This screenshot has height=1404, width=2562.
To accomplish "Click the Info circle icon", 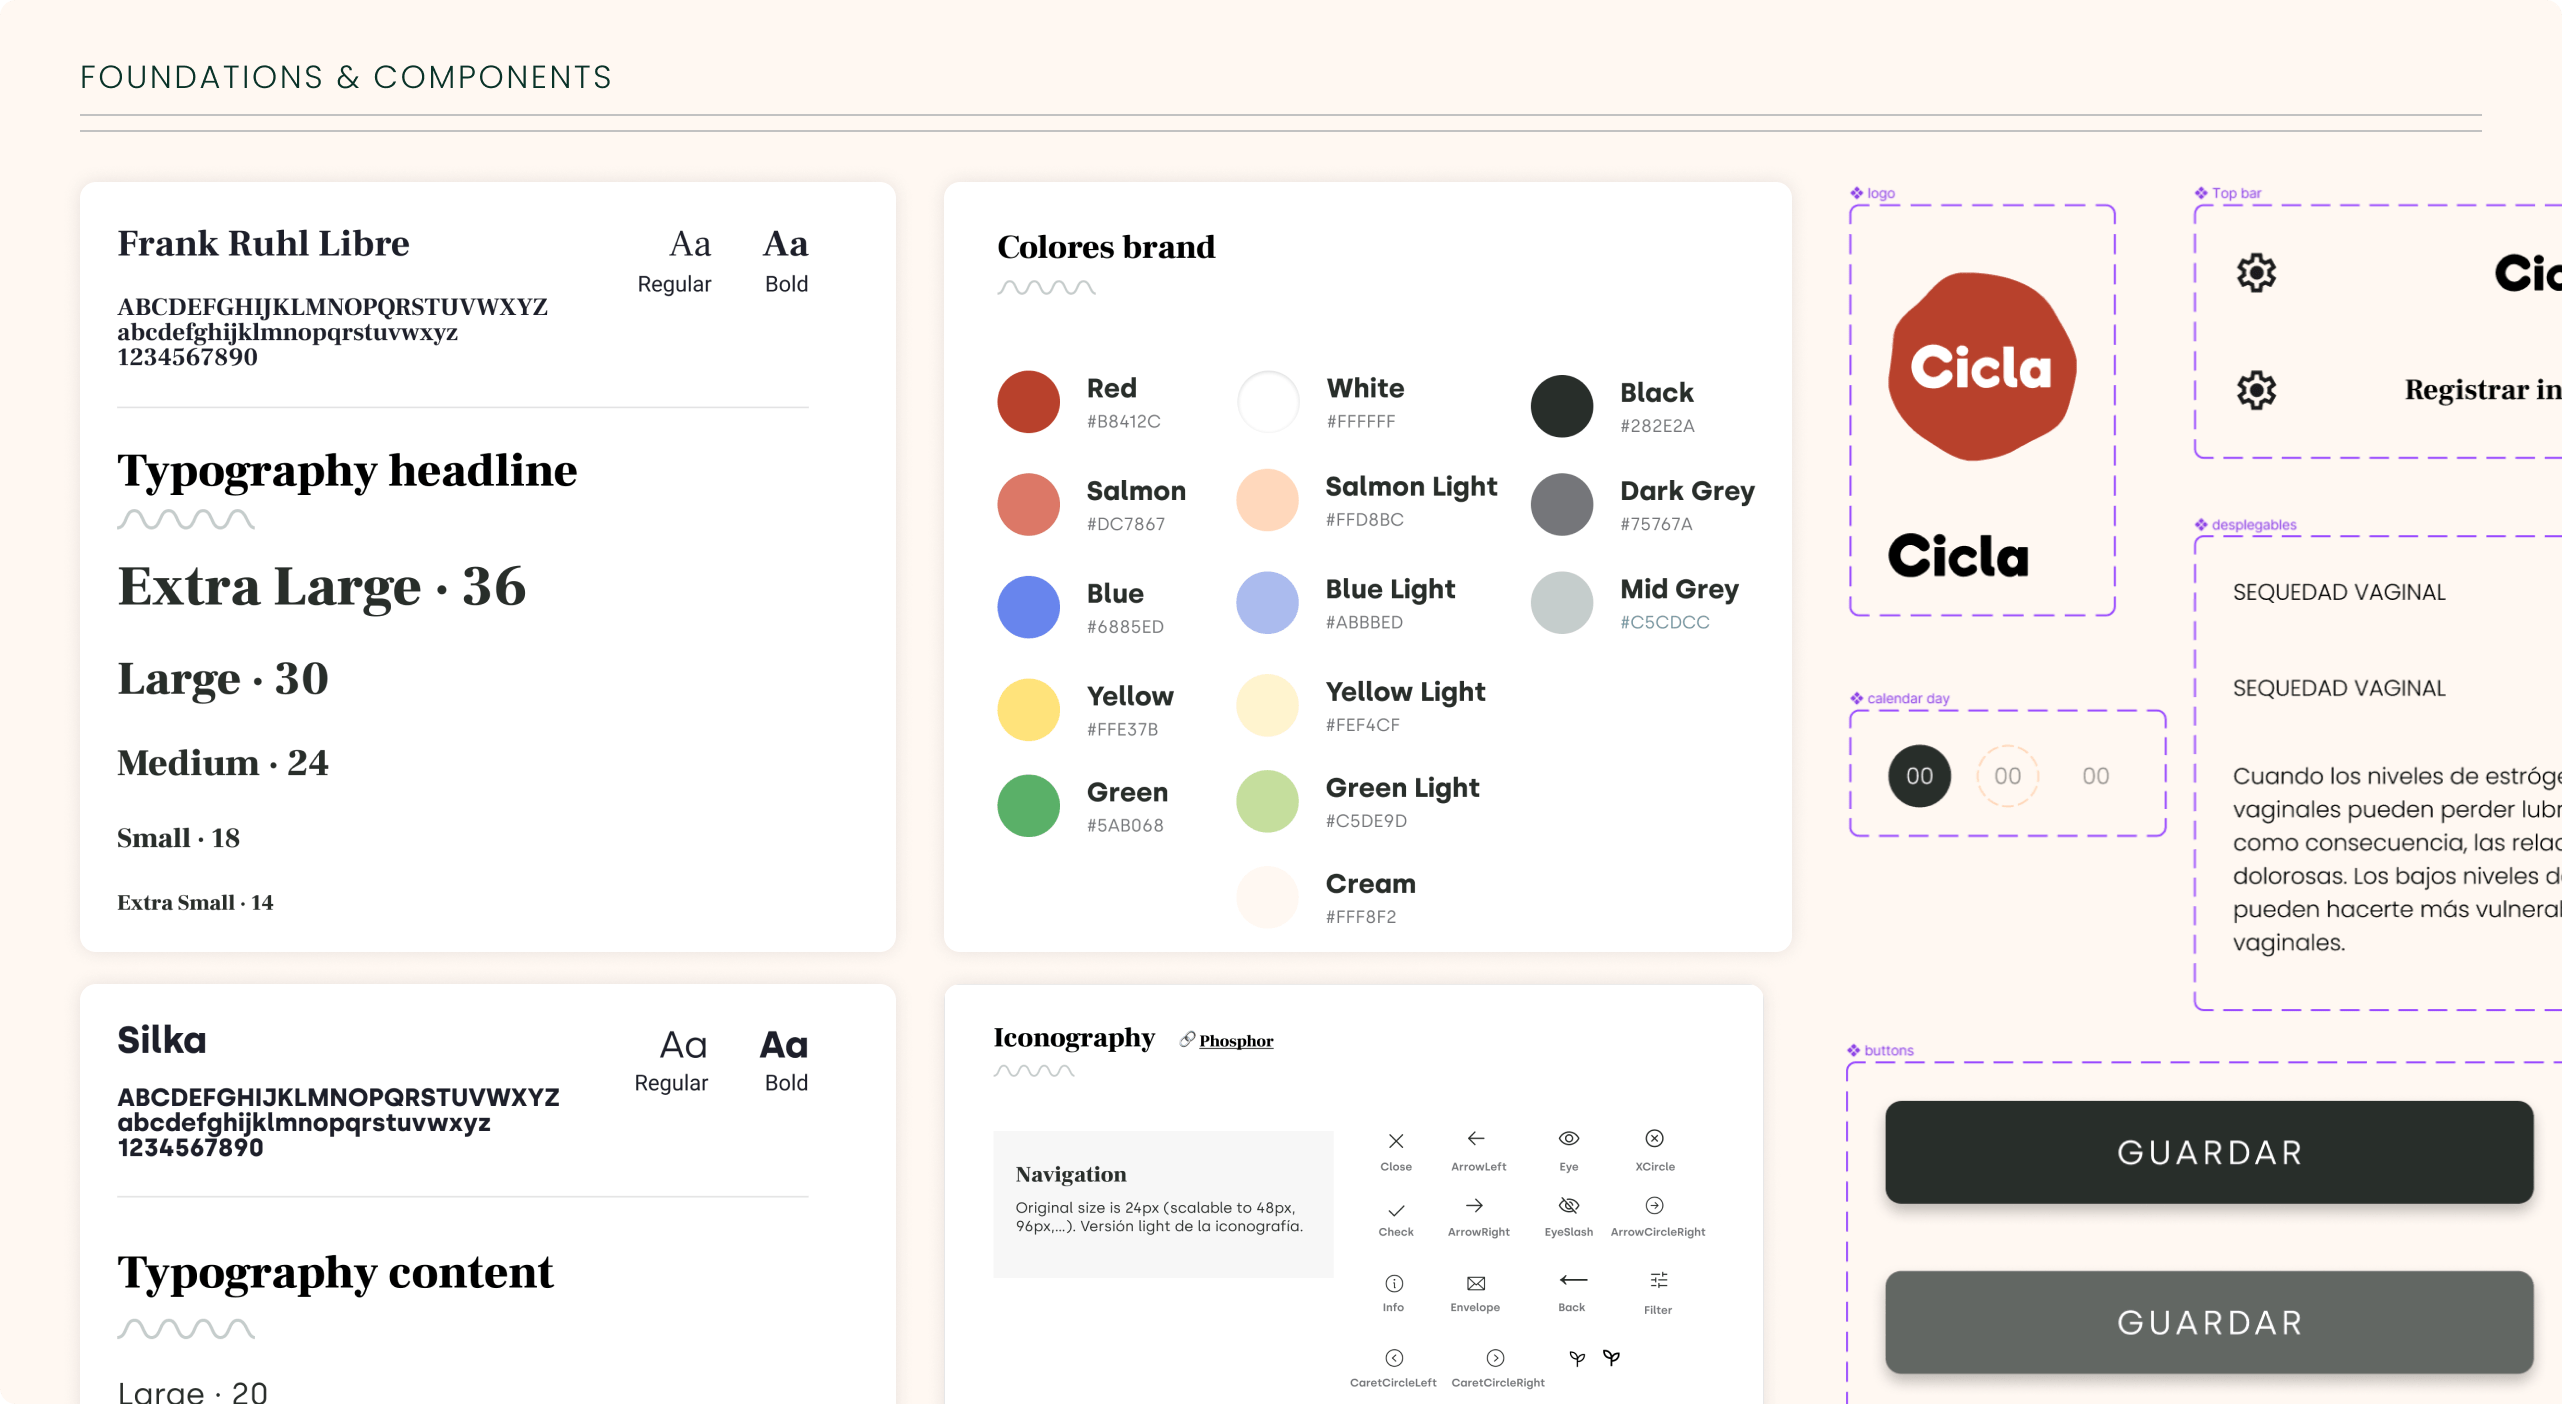I will [x=1394, y=1283].
